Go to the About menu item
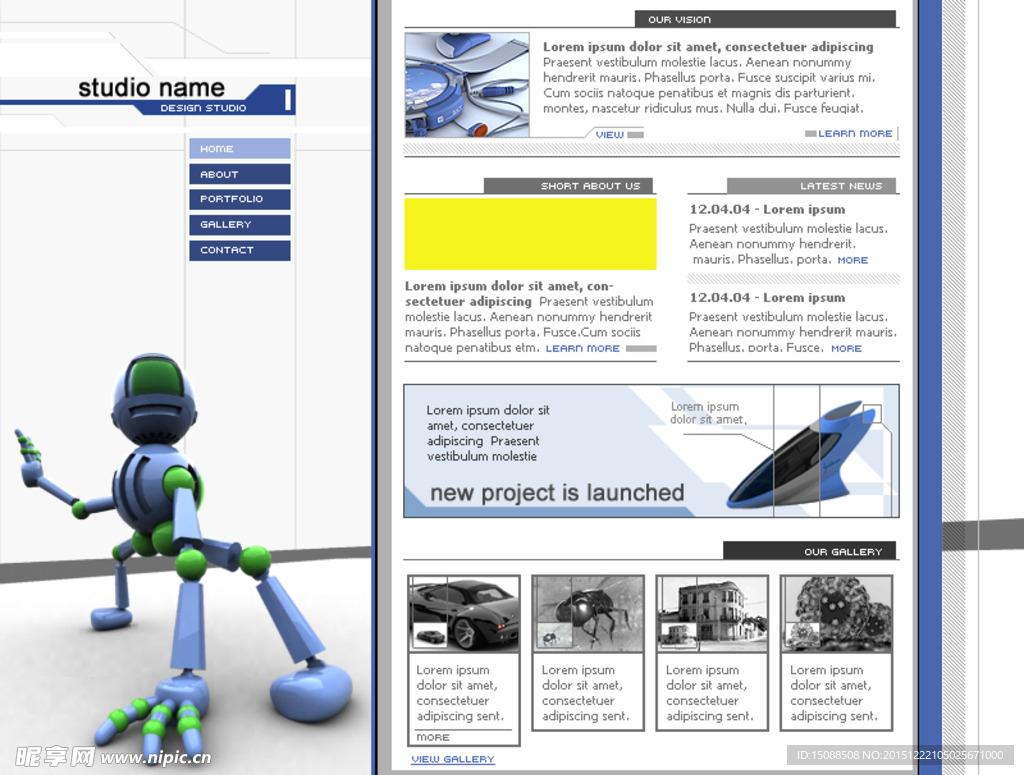The height and width of the screenshot is (775, 1024). [239, 174]
